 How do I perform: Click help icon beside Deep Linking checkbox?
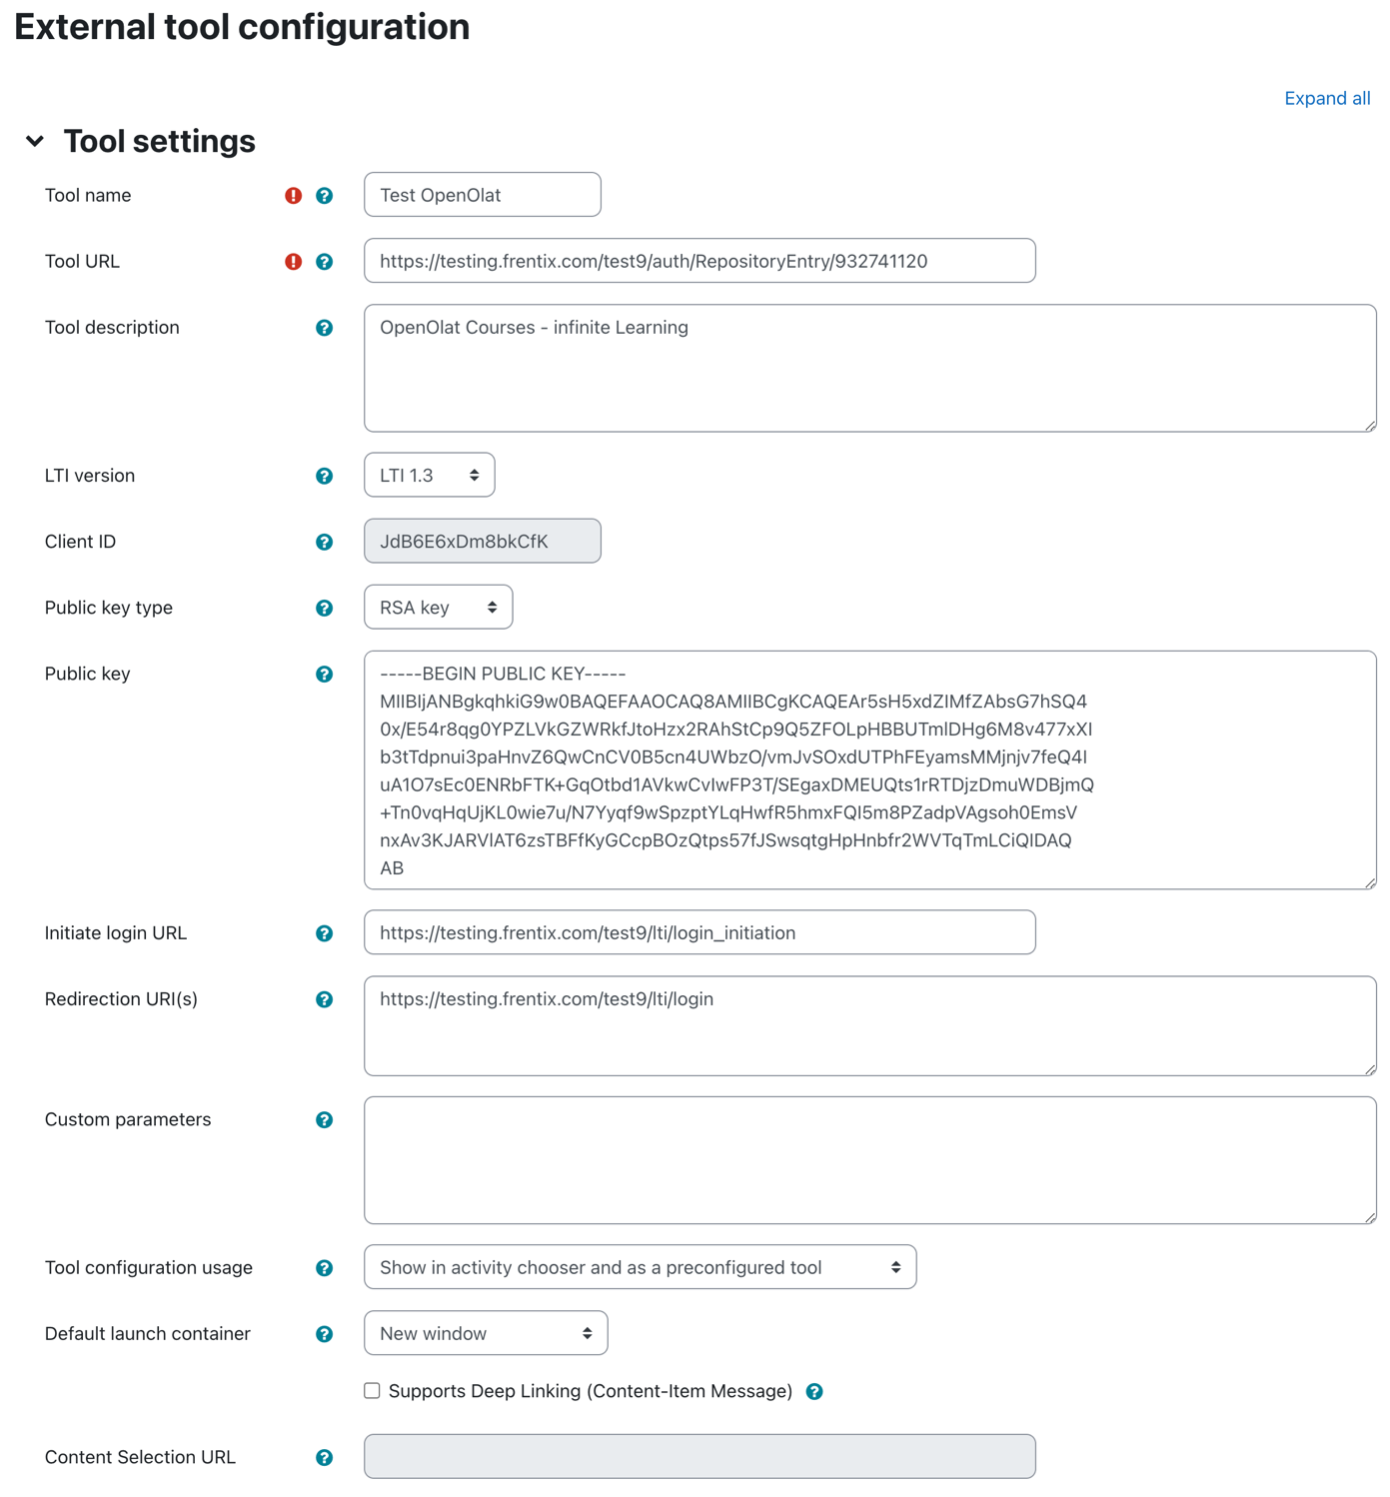tap(815, 1392)
